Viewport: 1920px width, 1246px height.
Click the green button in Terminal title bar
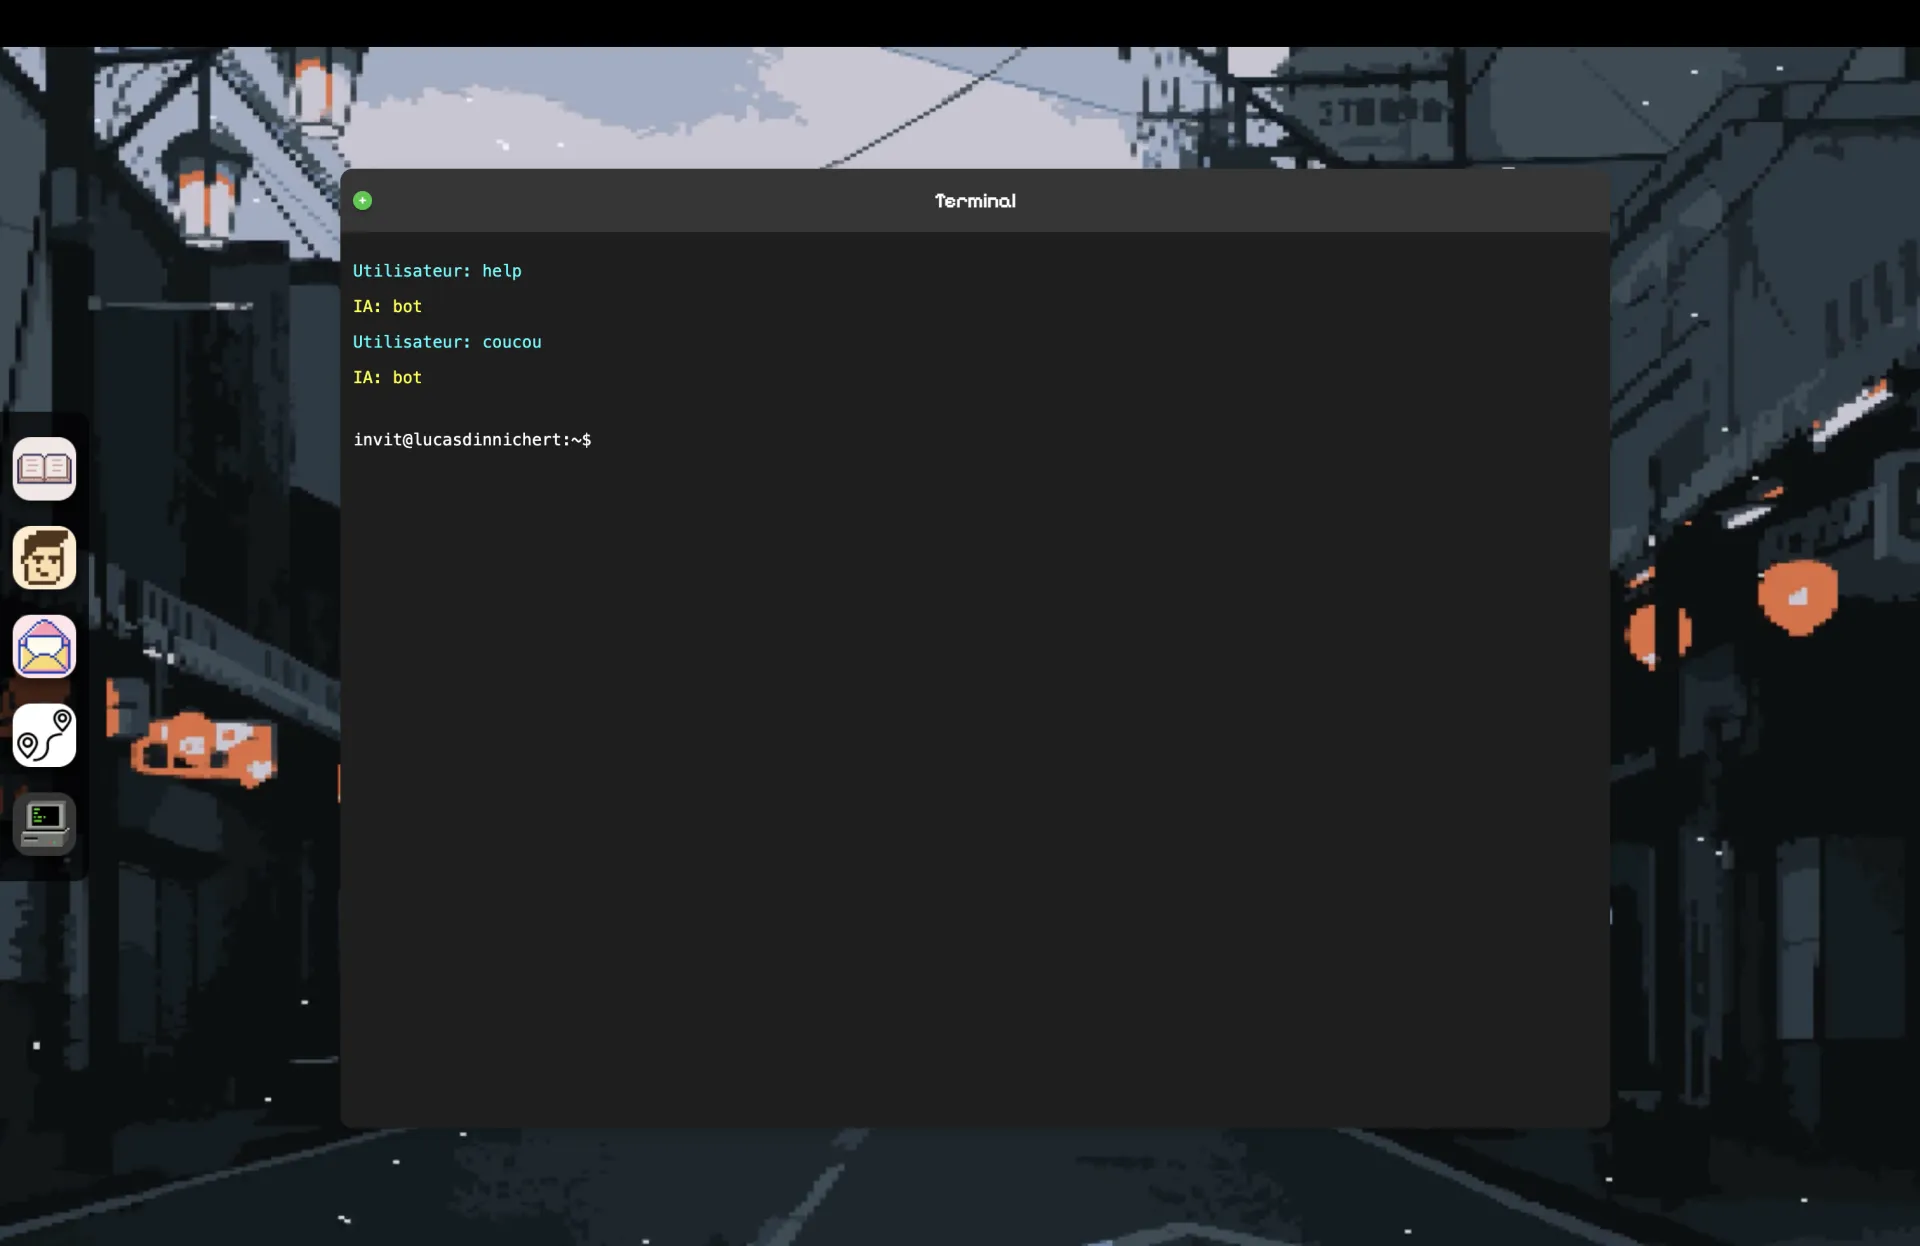click(363, 201)
